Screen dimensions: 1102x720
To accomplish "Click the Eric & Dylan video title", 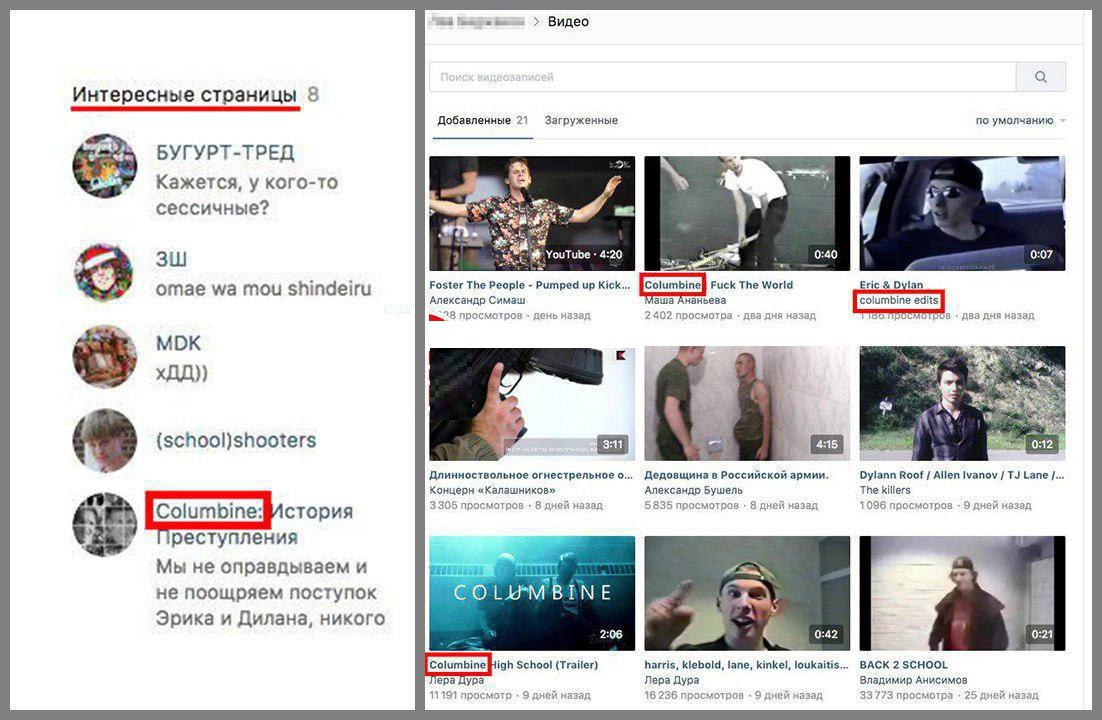I will pos(891,285).
